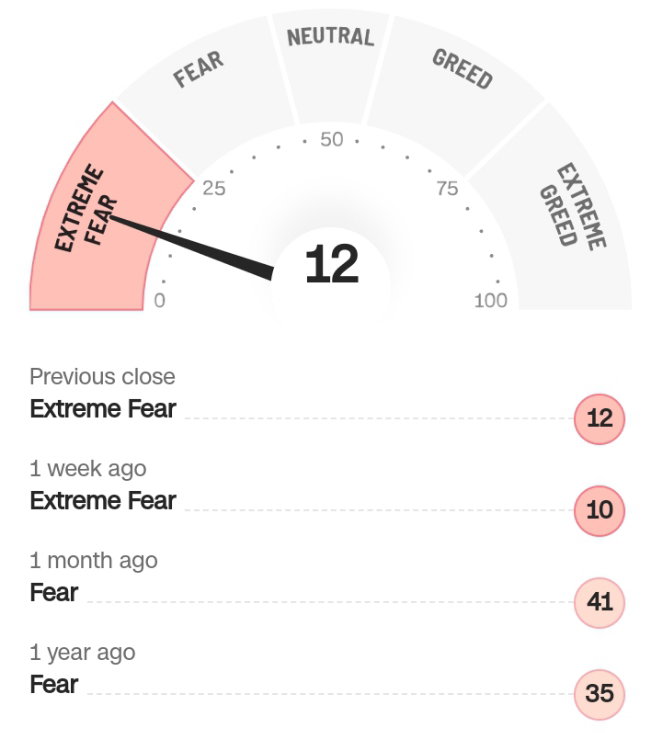Click the 50 scale marker
This screenshot has width=662, height=733.
[x=331, y=139]
